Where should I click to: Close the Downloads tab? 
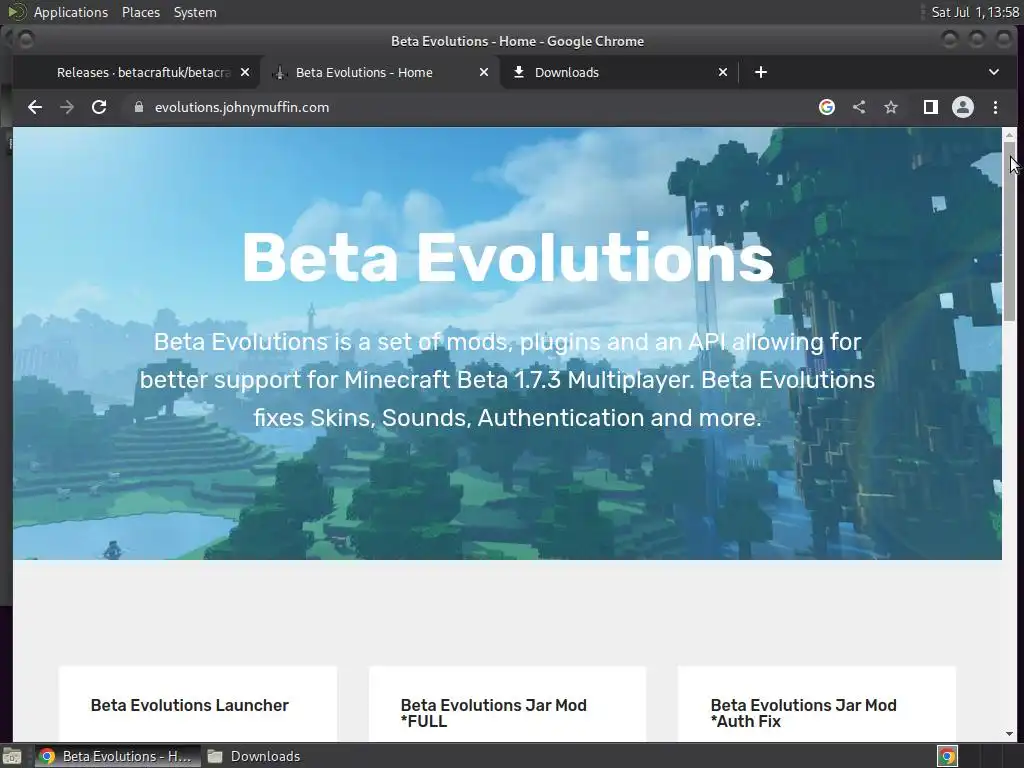(x=723, y=72)
